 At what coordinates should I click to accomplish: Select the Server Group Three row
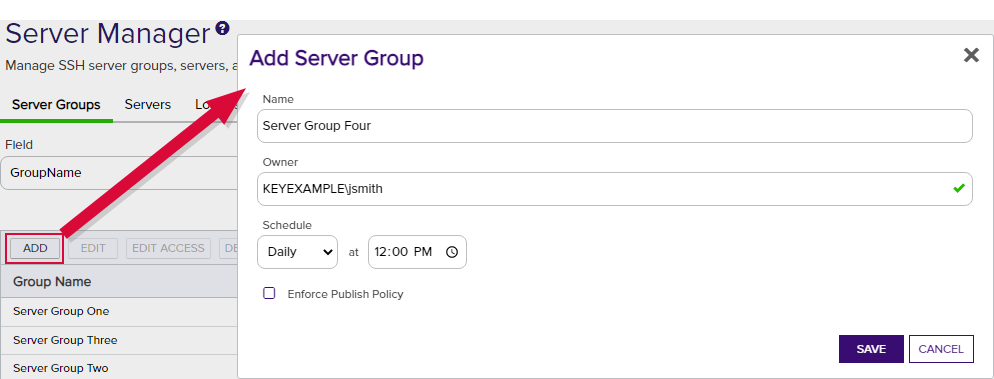(119, 340)
